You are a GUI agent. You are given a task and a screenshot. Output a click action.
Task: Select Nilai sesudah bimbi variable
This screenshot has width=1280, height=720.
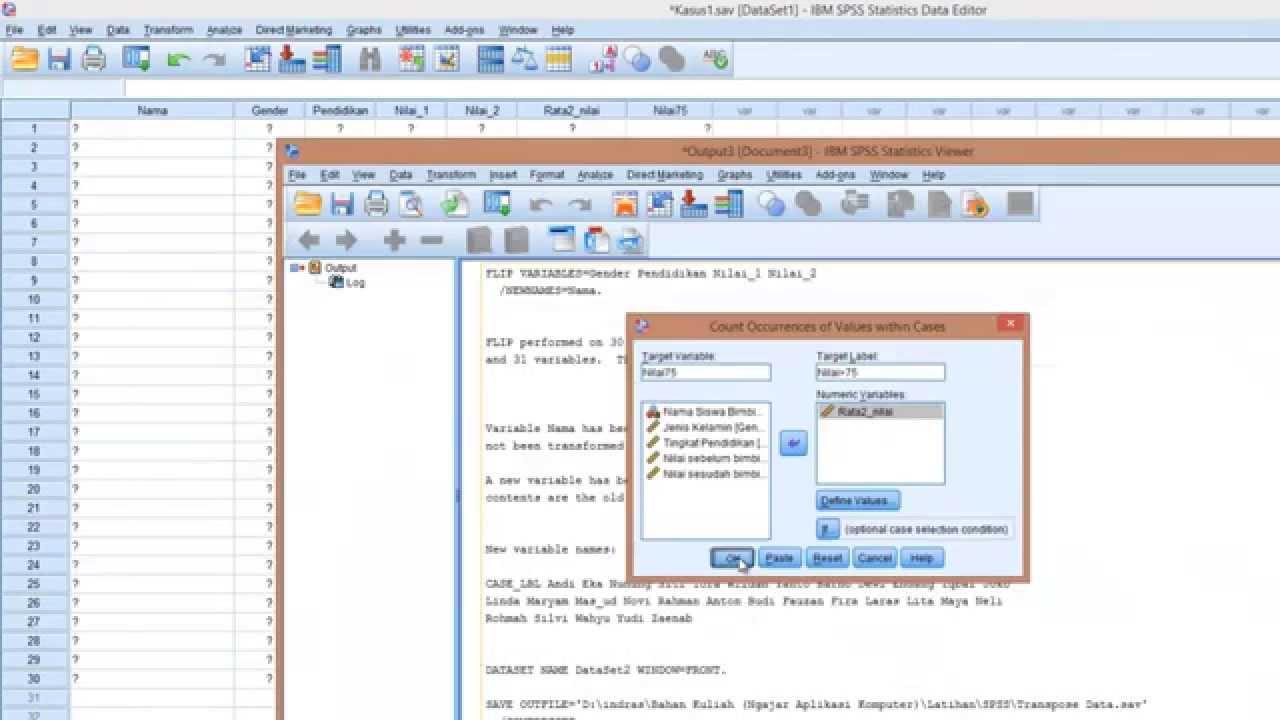(705, 473)
